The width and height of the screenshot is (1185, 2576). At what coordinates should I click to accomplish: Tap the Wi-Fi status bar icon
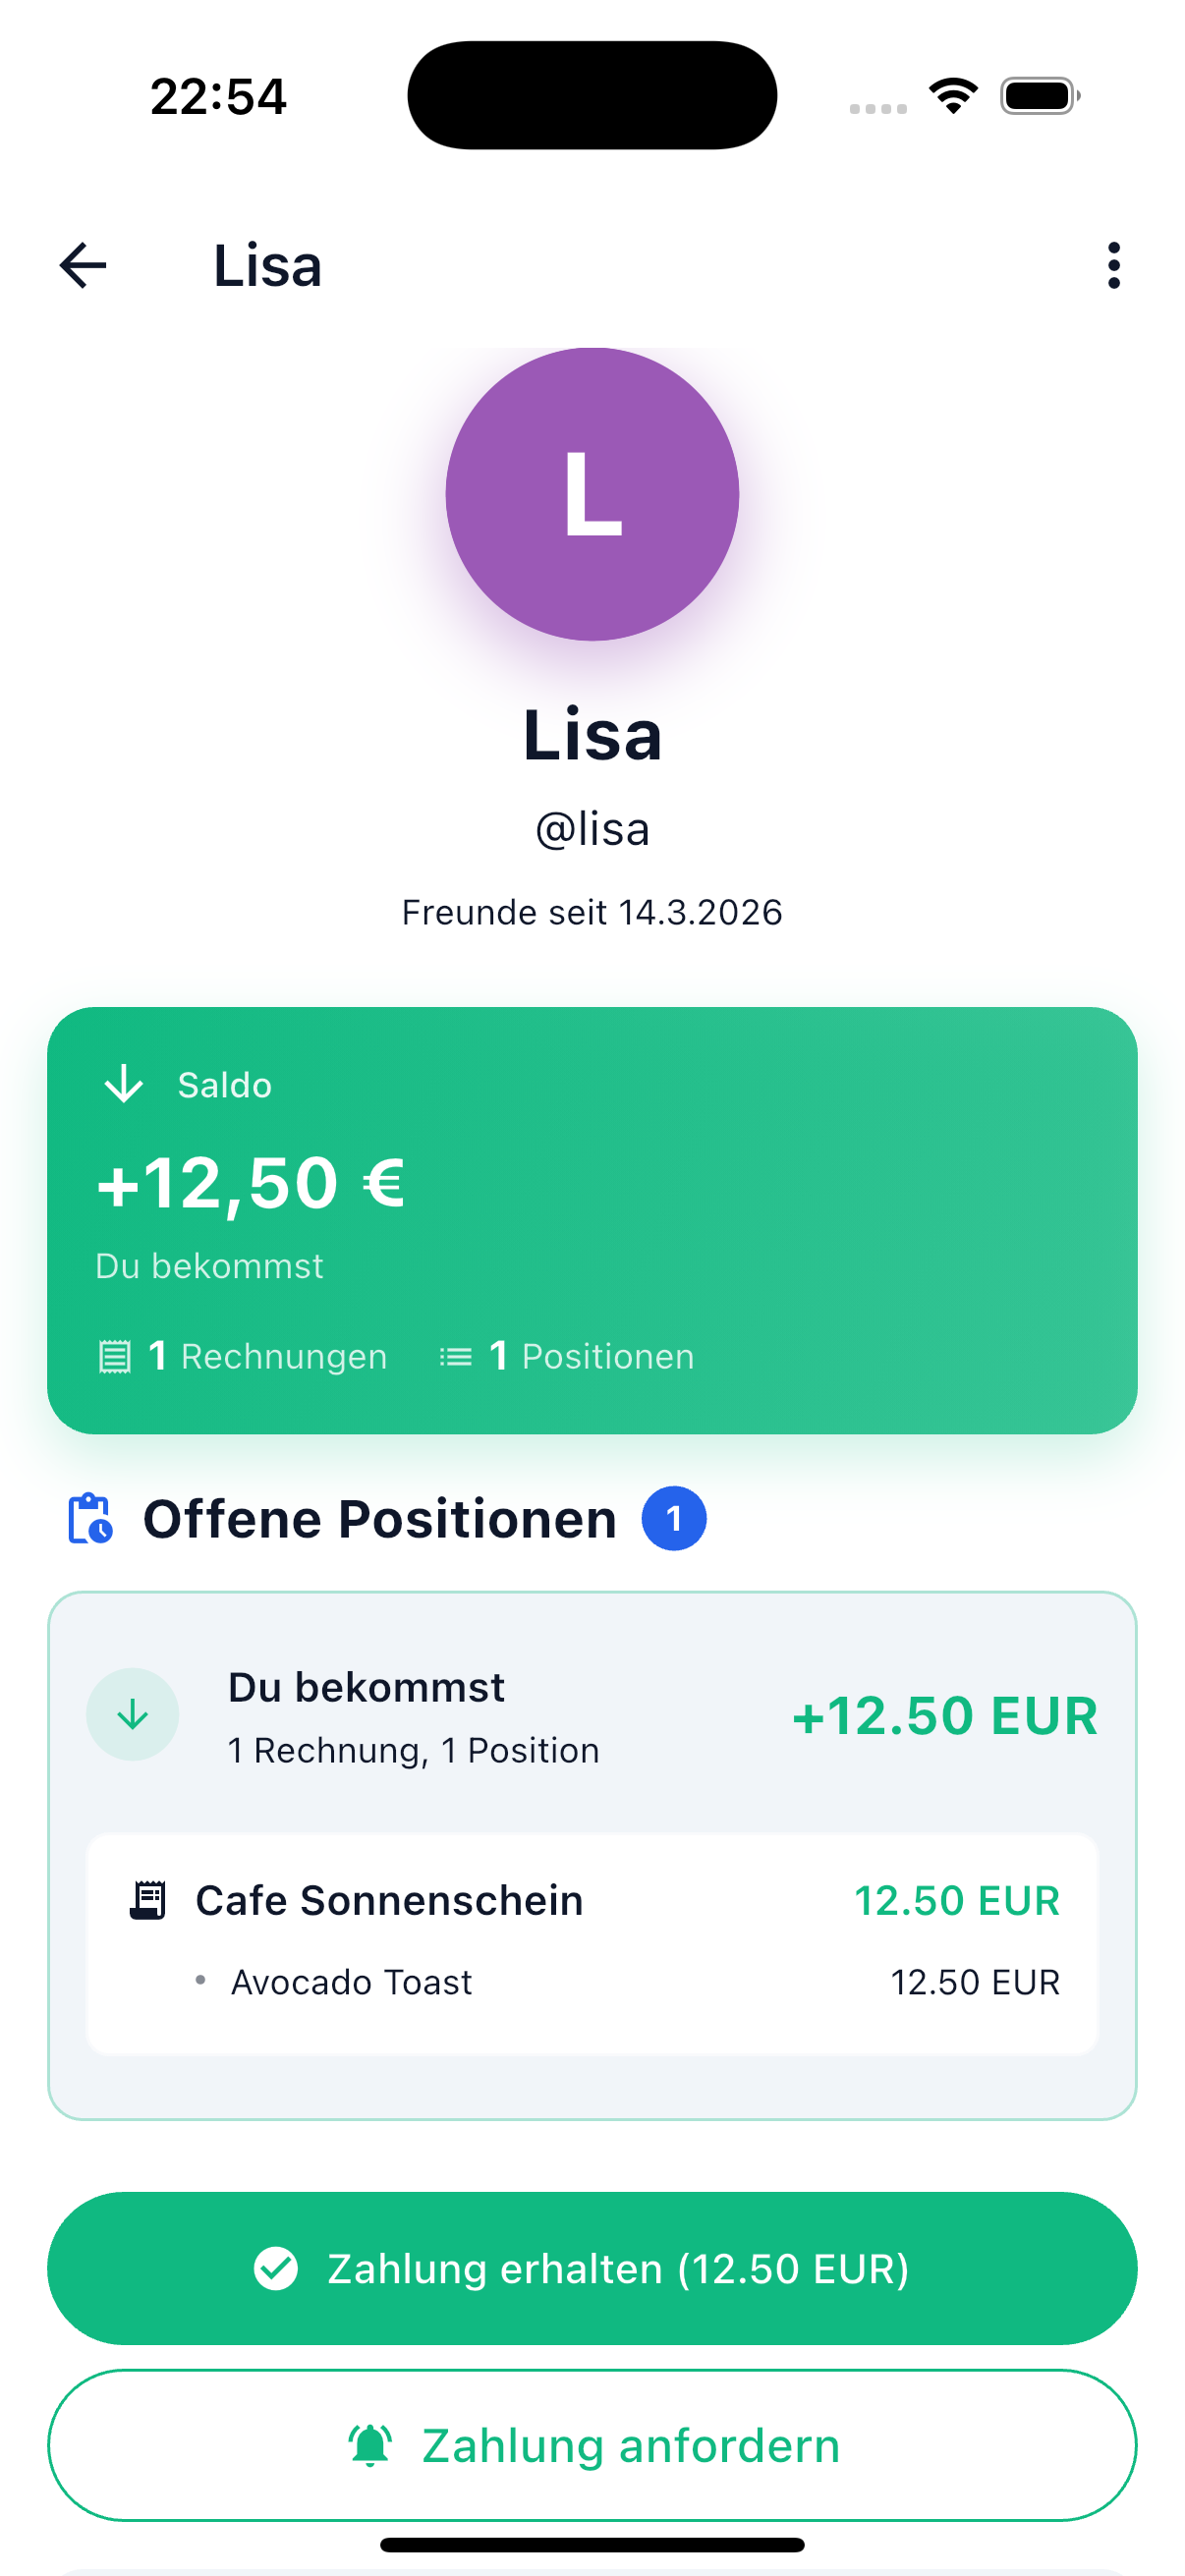(x=953, y=96)
